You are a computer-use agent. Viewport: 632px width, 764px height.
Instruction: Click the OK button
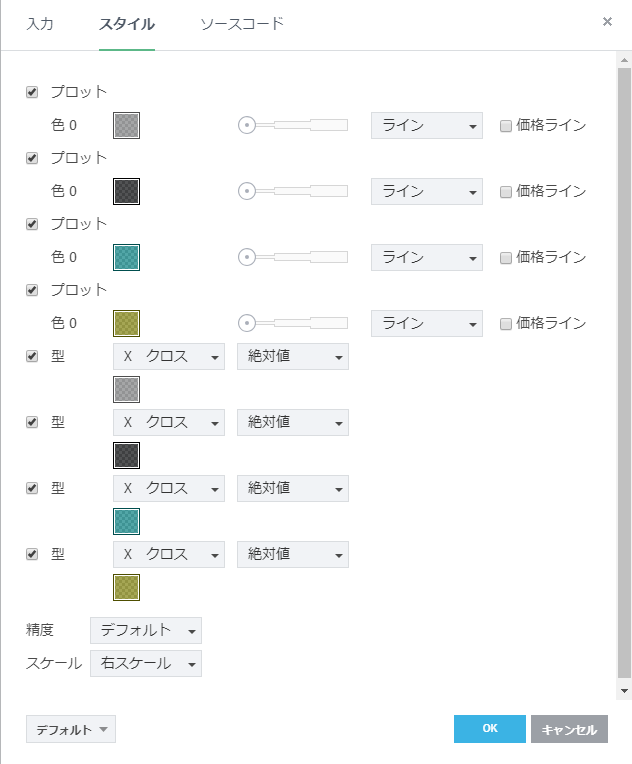click(x=489, y=729)
